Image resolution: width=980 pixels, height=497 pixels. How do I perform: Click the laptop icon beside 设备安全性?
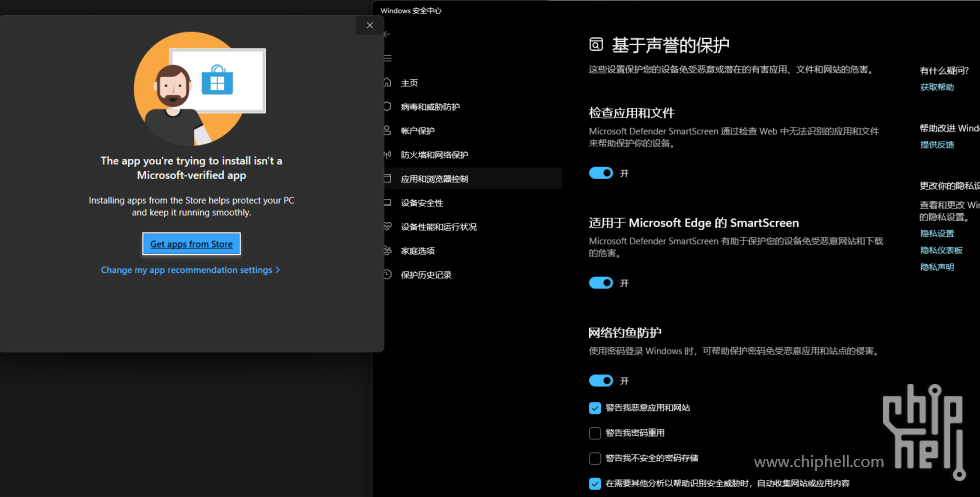point(388,203)
